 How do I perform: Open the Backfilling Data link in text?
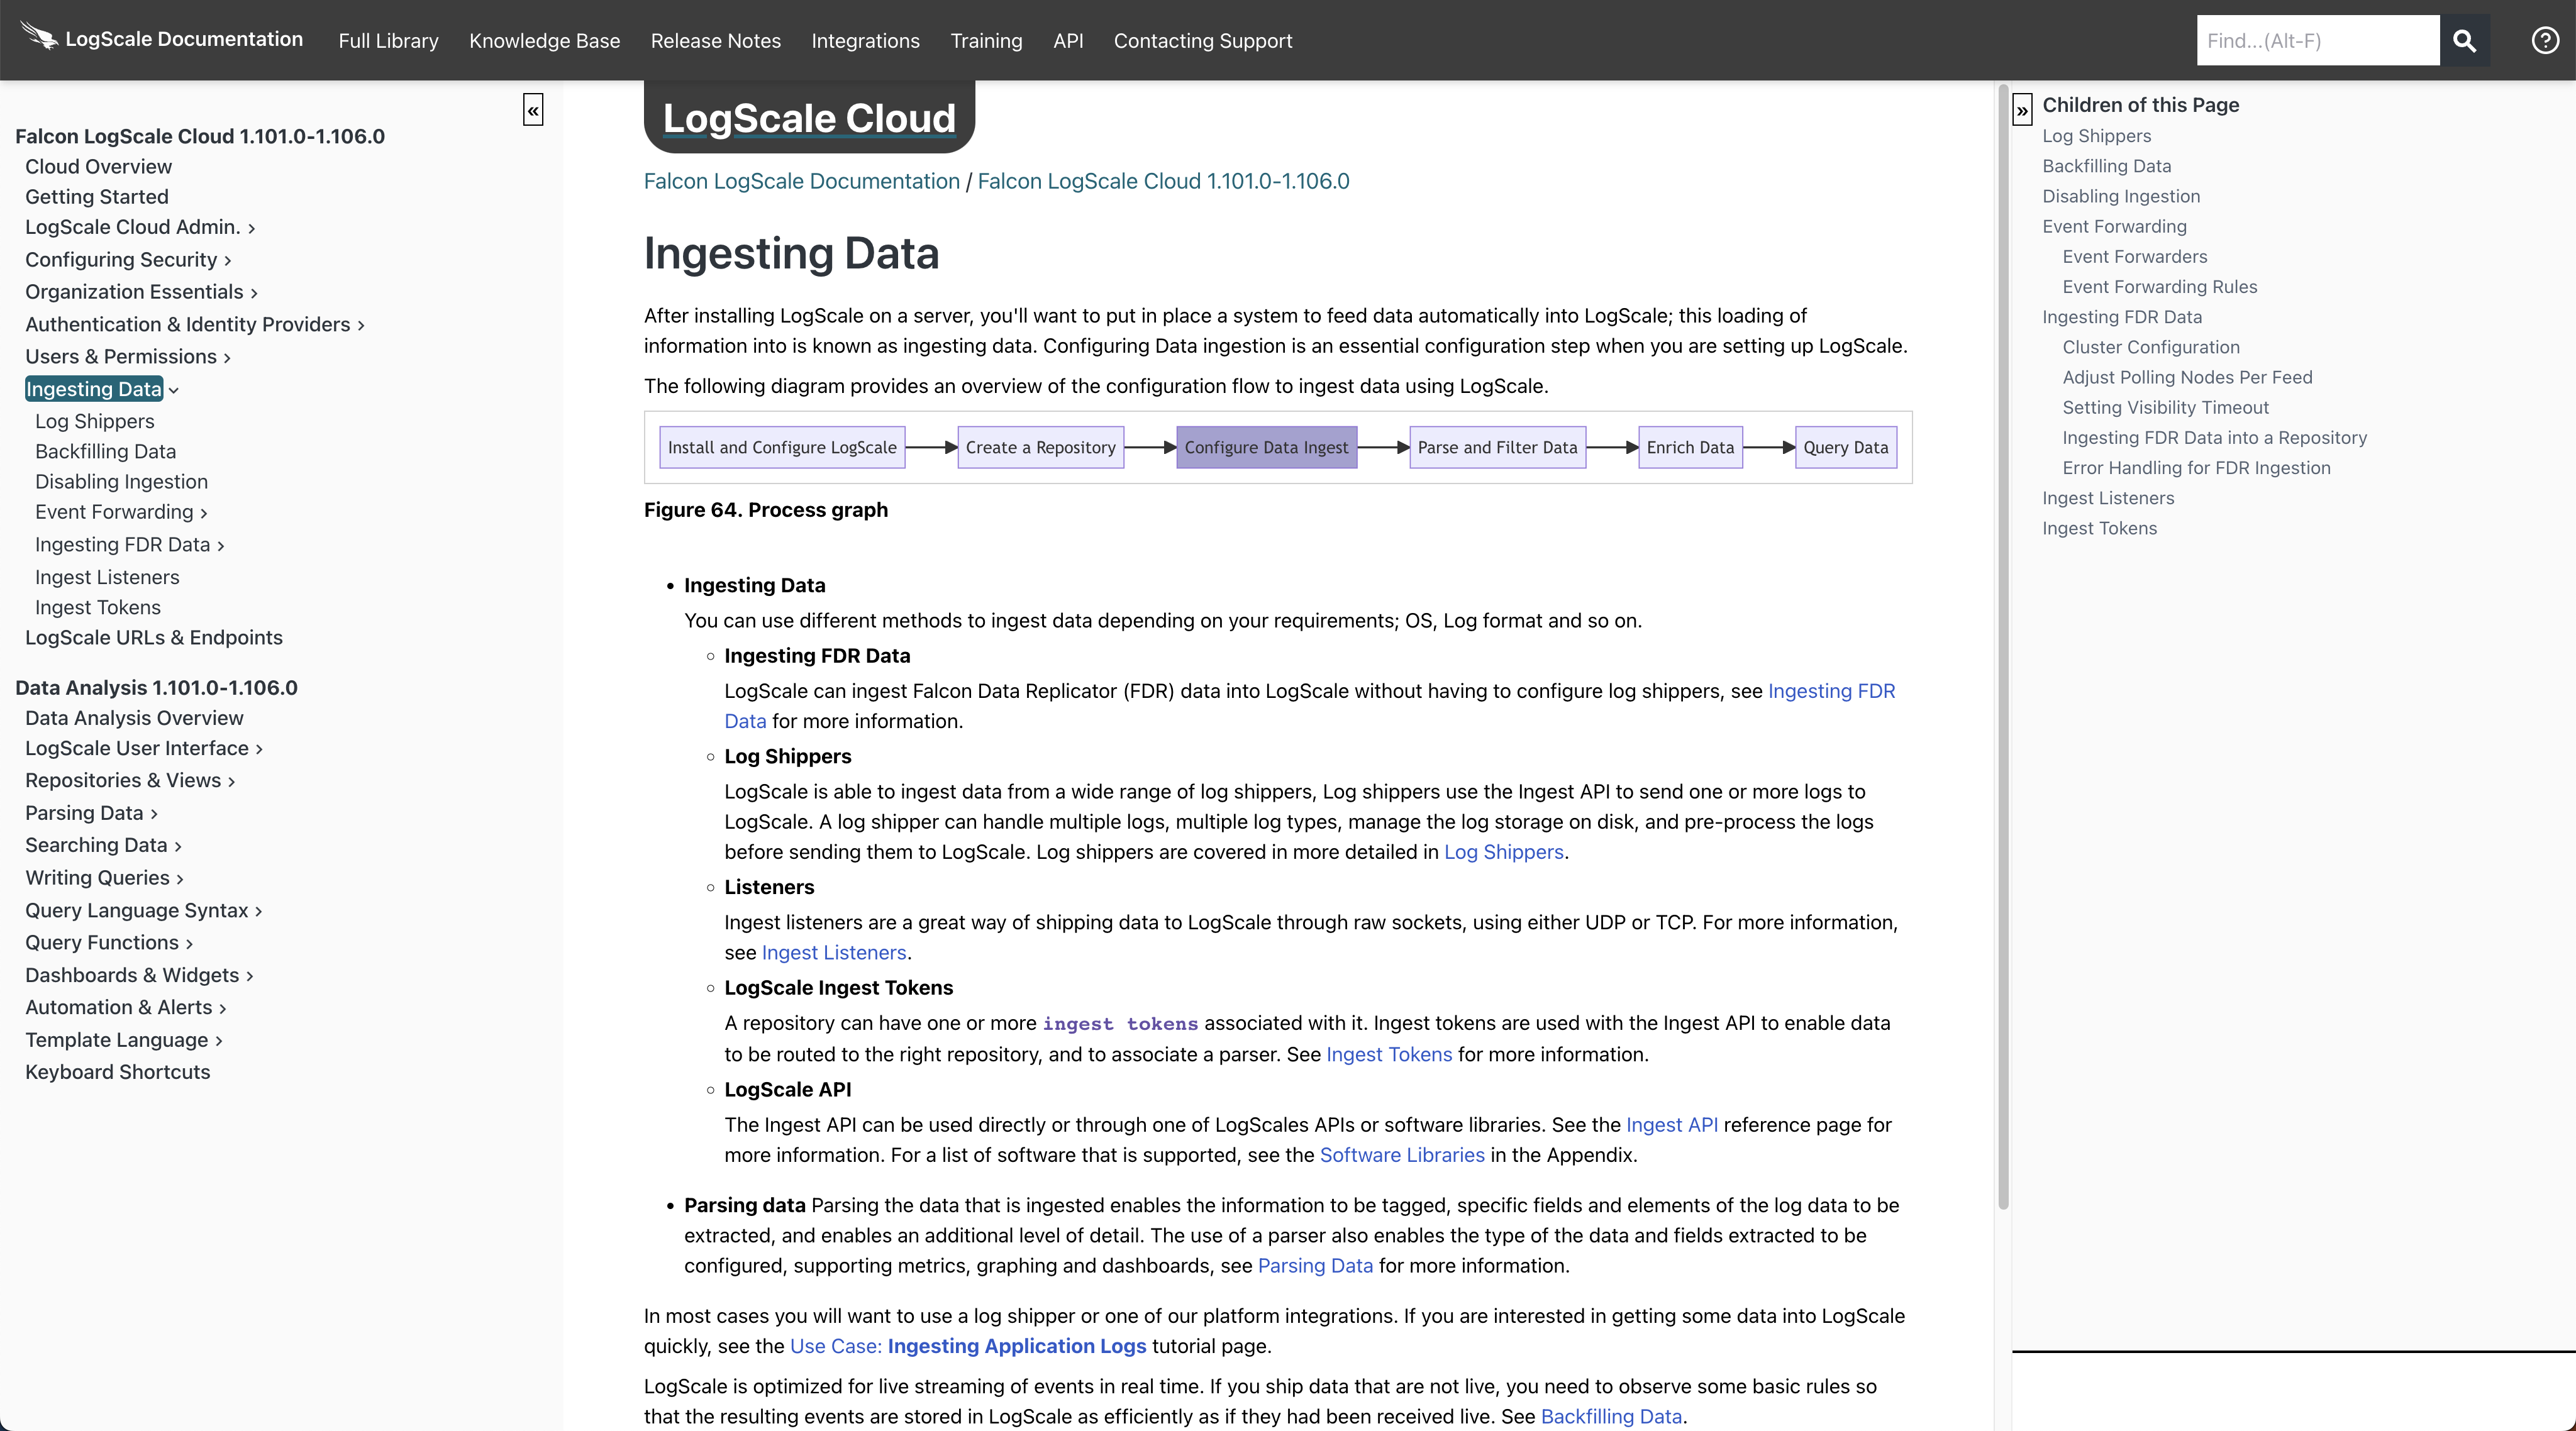coord(1610,1416)
